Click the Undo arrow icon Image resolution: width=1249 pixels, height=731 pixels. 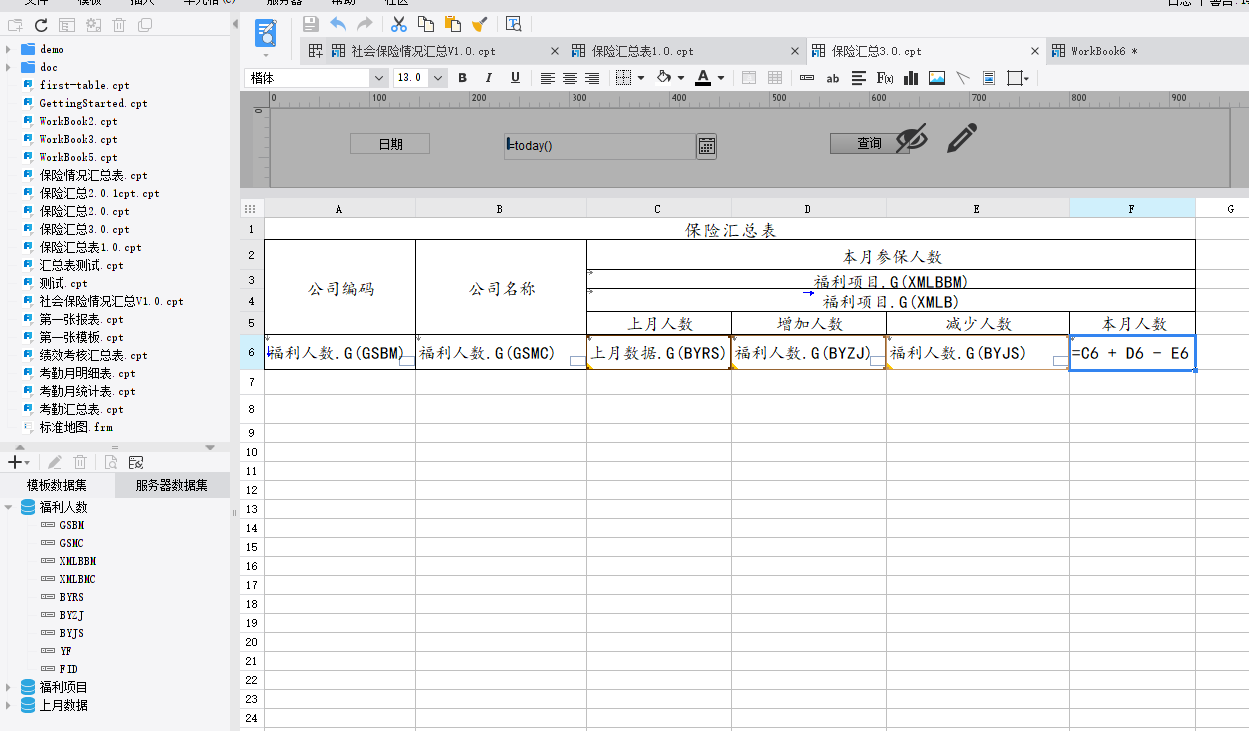point(337,23)
